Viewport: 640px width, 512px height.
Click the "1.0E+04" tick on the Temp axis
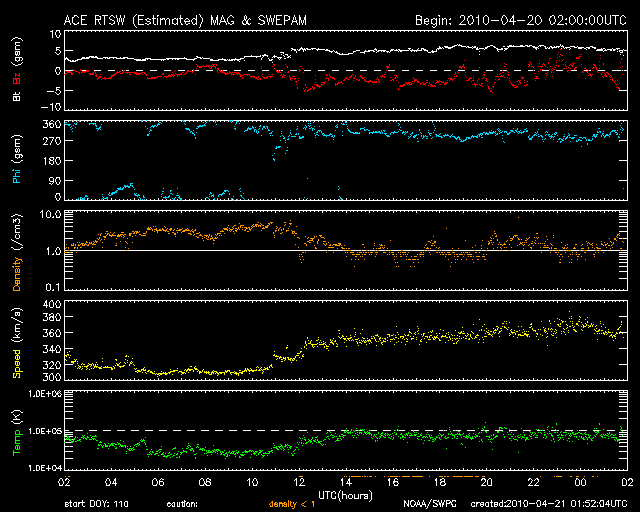45,468
